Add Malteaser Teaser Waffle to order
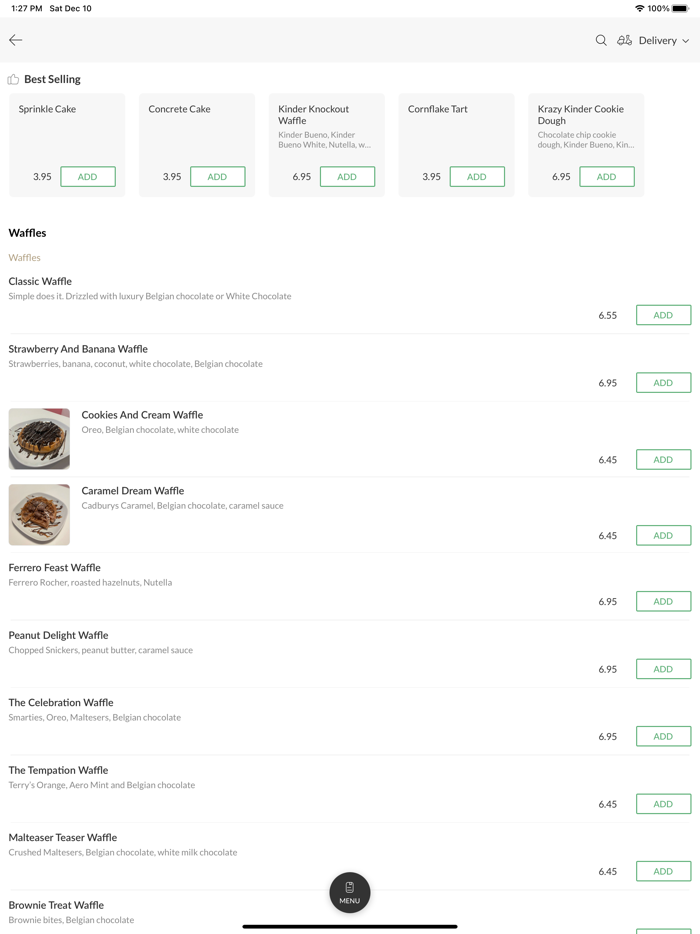The width and height of the screenshot is (700, 934). pyautogui.click(x=663, y=871)
